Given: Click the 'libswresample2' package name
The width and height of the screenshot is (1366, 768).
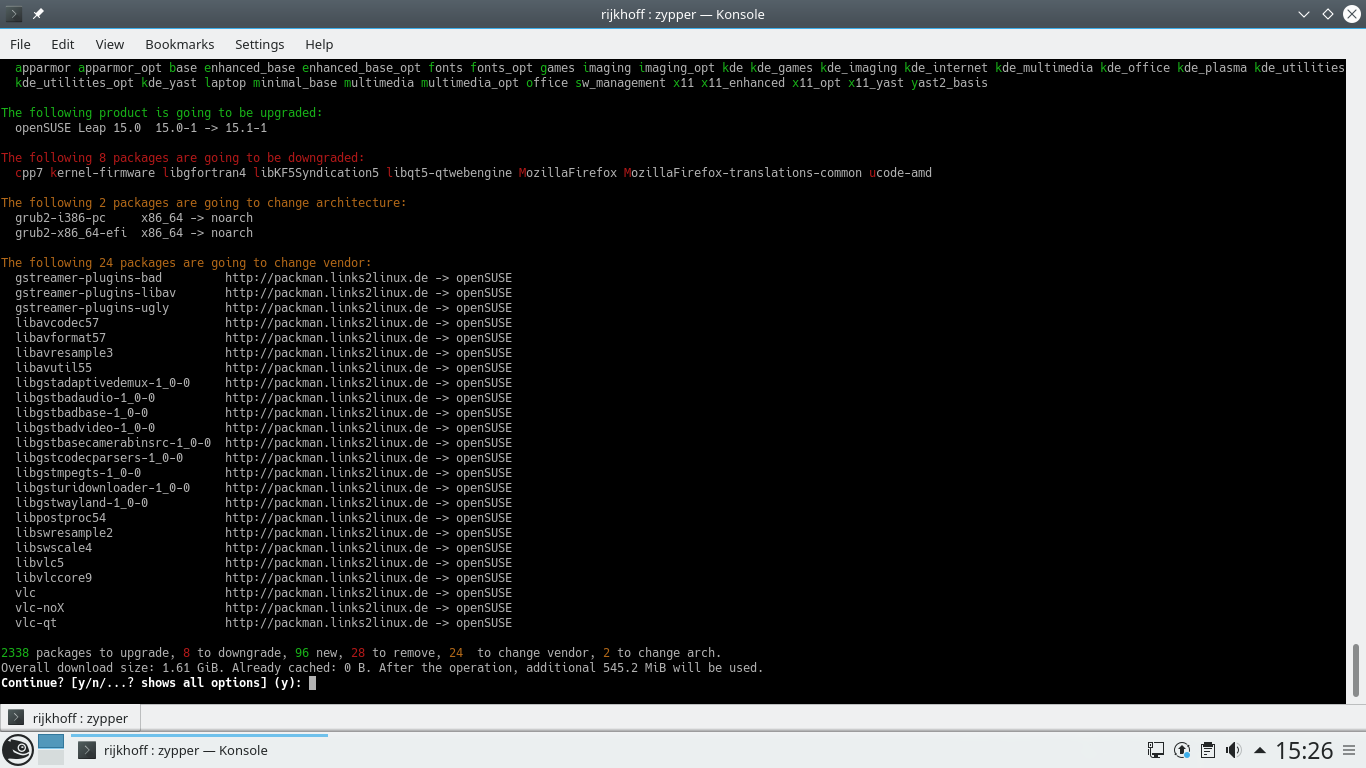Looking at the screenshot, I should pyautogui.click(x=64, y=533).
